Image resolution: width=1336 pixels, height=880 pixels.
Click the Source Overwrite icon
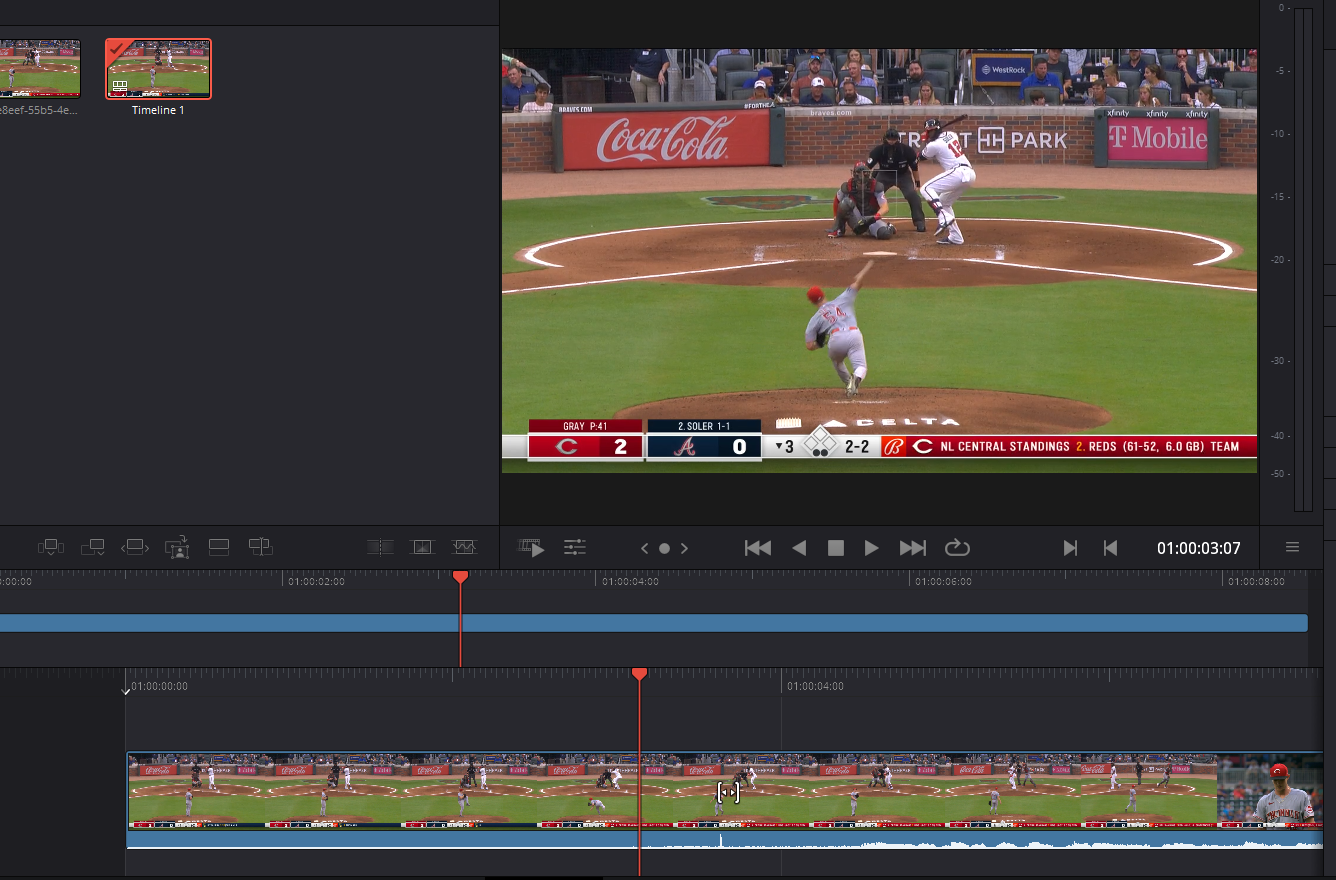260,547
